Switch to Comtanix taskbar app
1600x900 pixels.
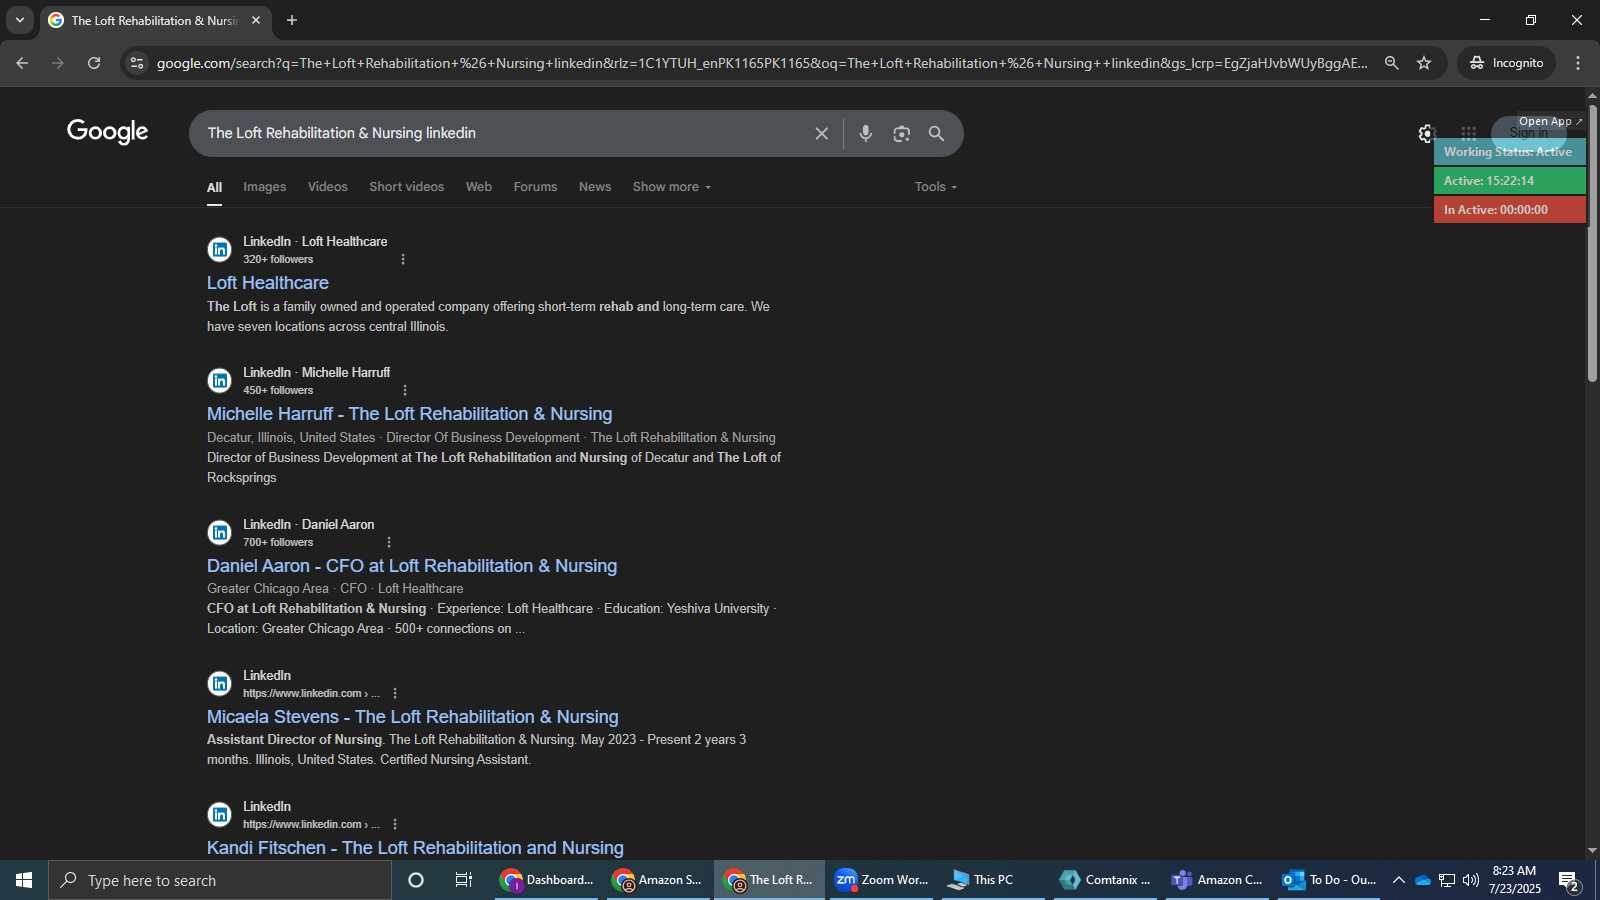(x=1105, y=880)
